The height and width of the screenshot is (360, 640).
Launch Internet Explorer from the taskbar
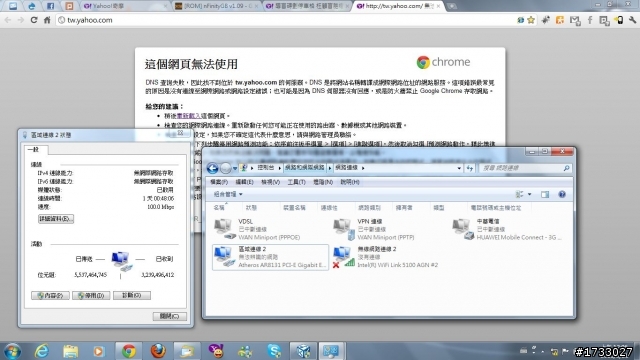click(42, 351)
